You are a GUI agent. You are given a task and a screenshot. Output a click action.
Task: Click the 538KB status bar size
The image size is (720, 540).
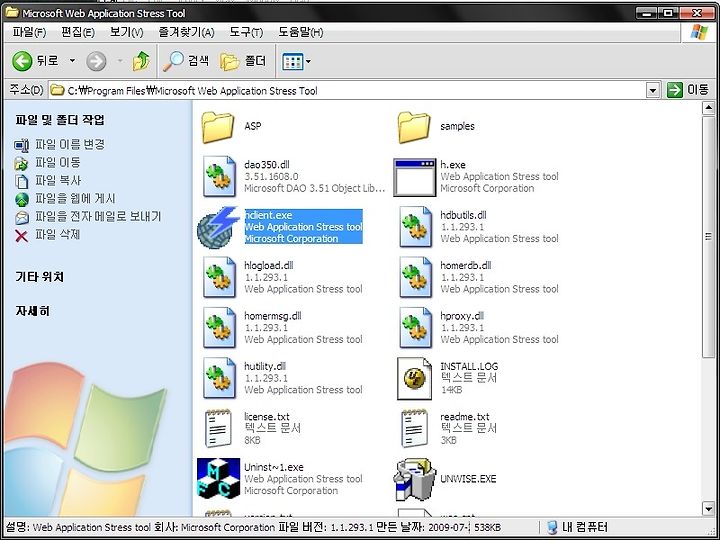(487, 528)
